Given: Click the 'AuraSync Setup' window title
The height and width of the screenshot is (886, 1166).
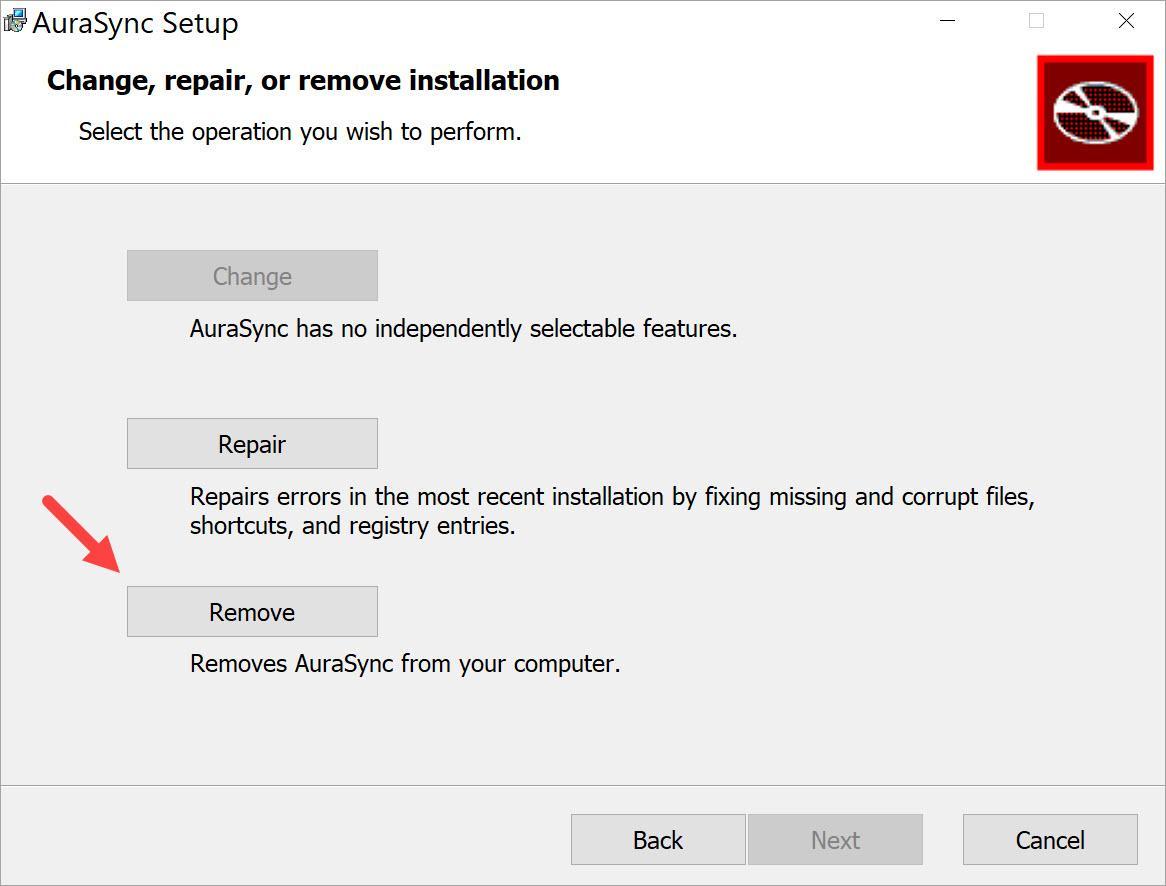Looking at the screenshot, I should 135,23.
